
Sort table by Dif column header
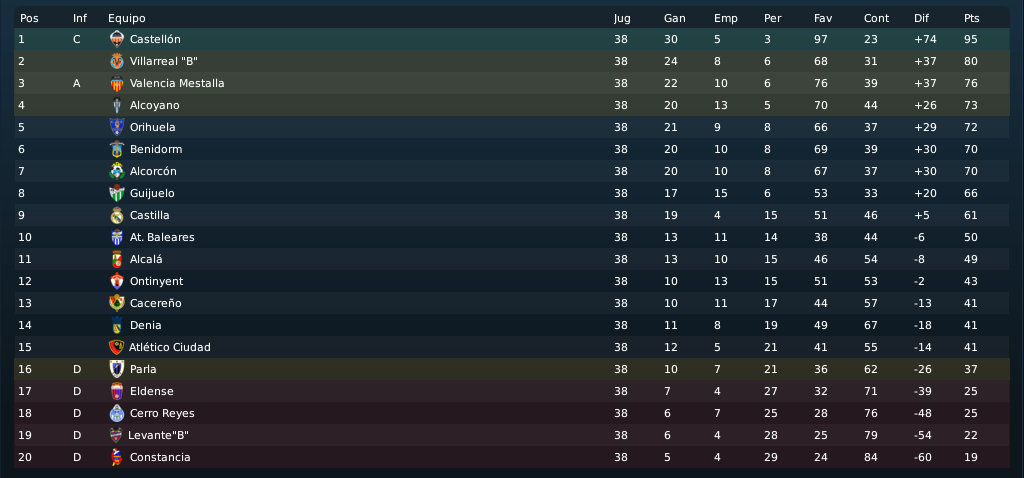tap(921, 18)
